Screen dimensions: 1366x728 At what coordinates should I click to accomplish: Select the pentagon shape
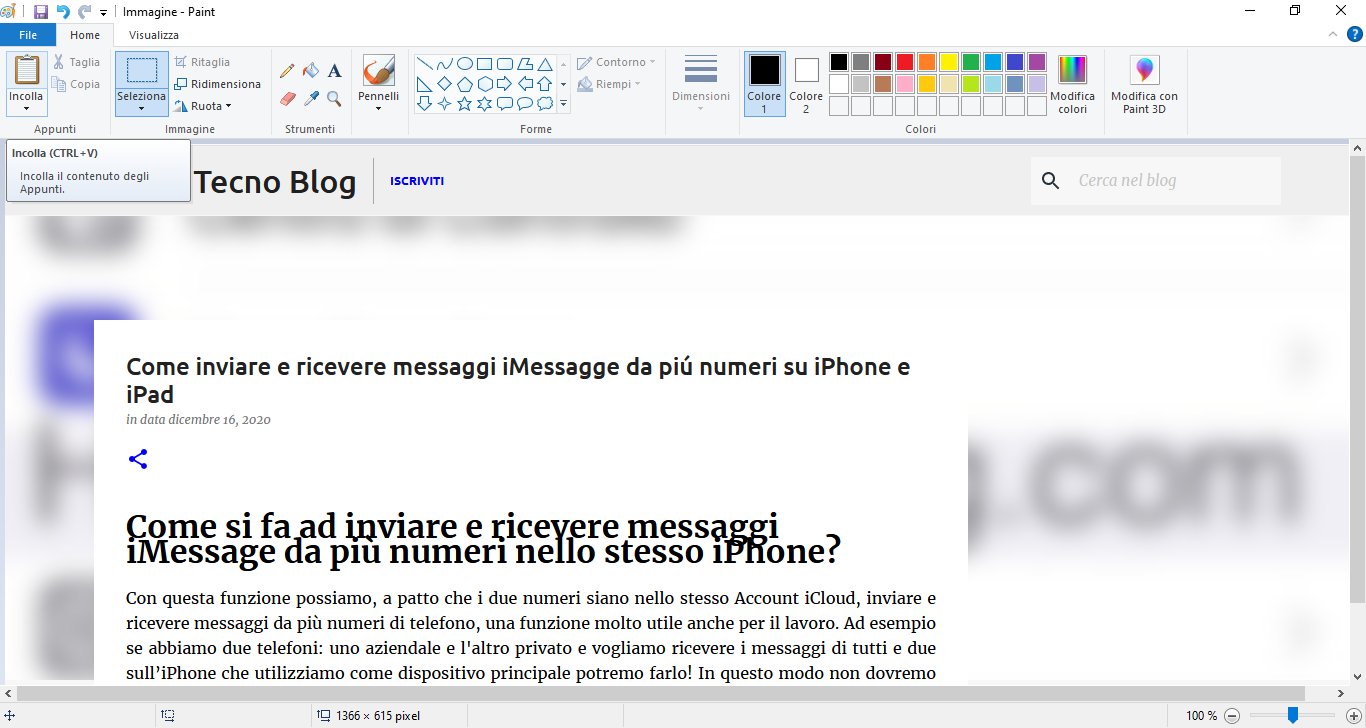464,84
